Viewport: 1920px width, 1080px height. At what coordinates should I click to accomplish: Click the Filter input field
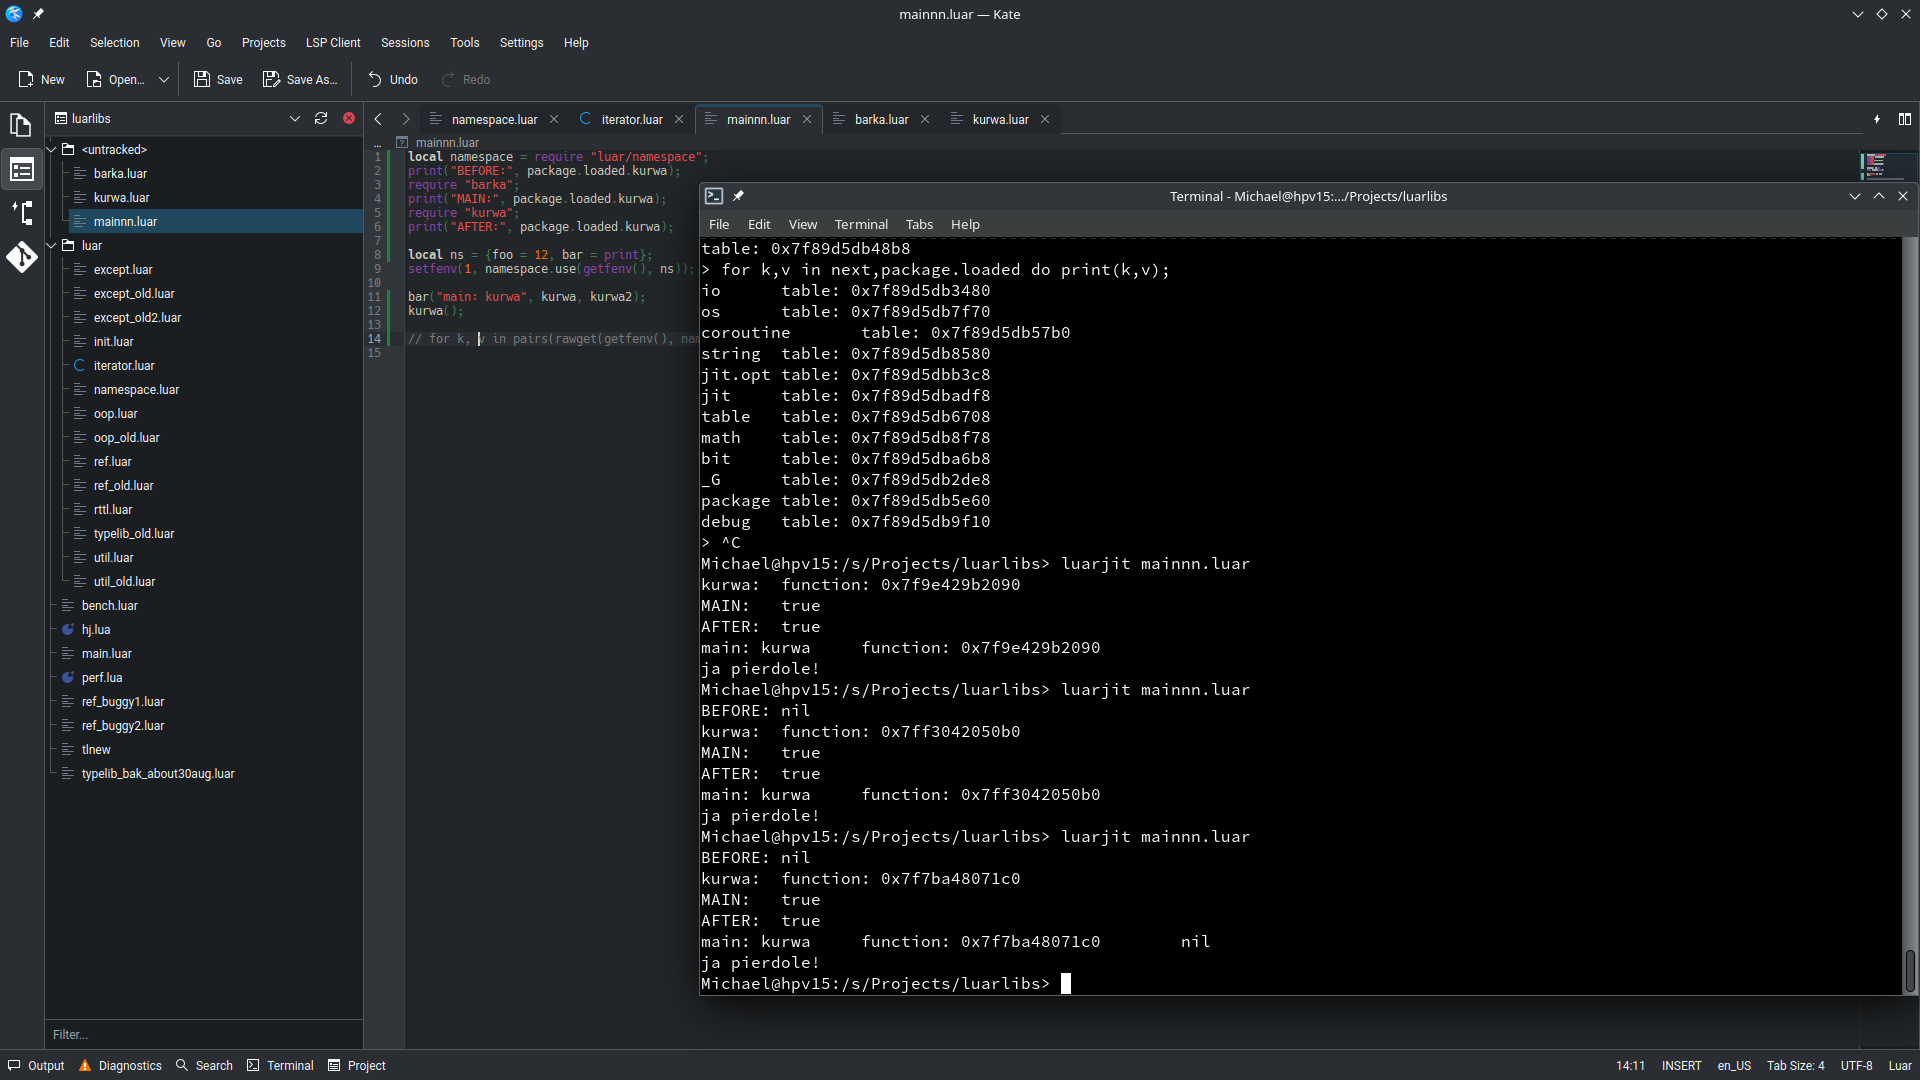point(200,1034)
